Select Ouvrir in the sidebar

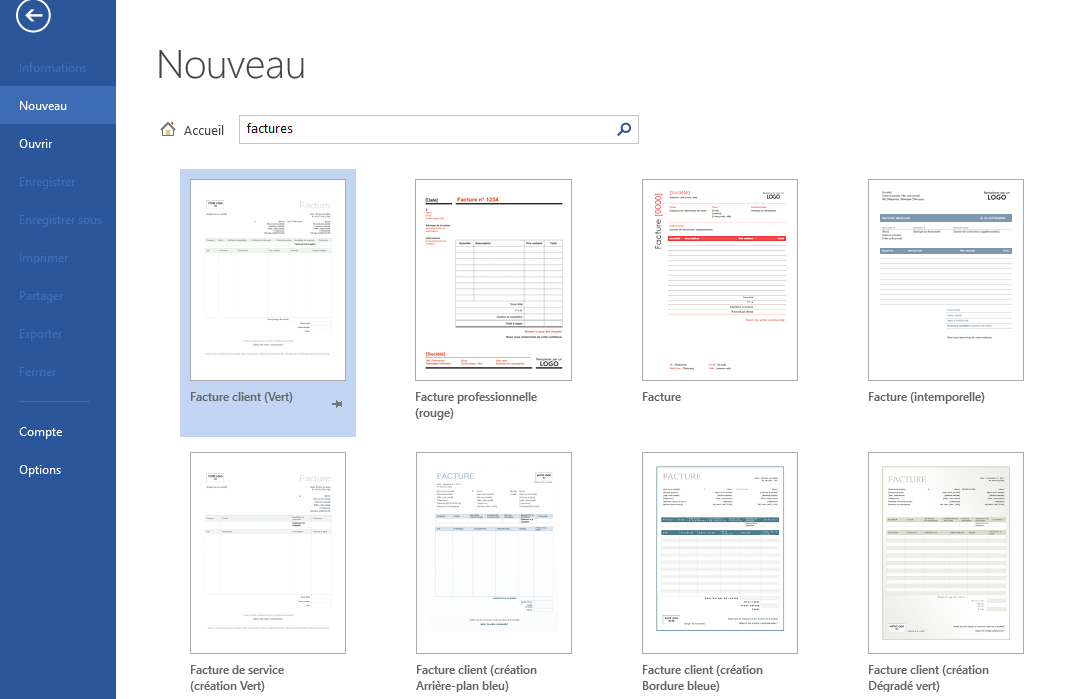tap(36, 144)
